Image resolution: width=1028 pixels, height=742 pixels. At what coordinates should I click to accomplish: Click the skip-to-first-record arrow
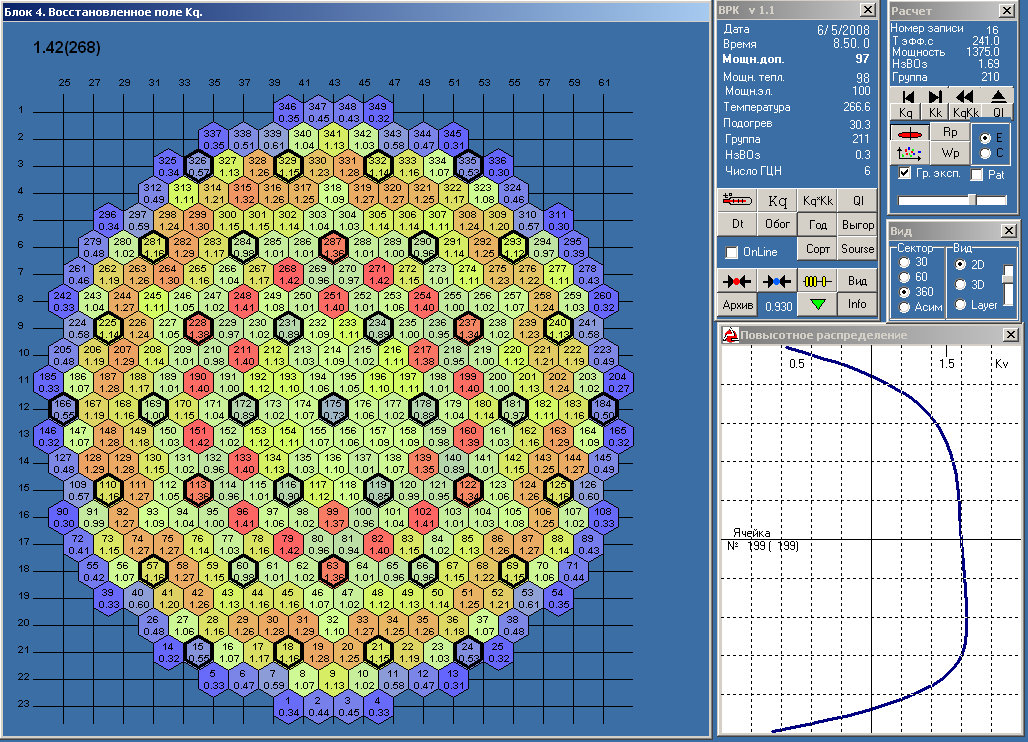point(907,96)
